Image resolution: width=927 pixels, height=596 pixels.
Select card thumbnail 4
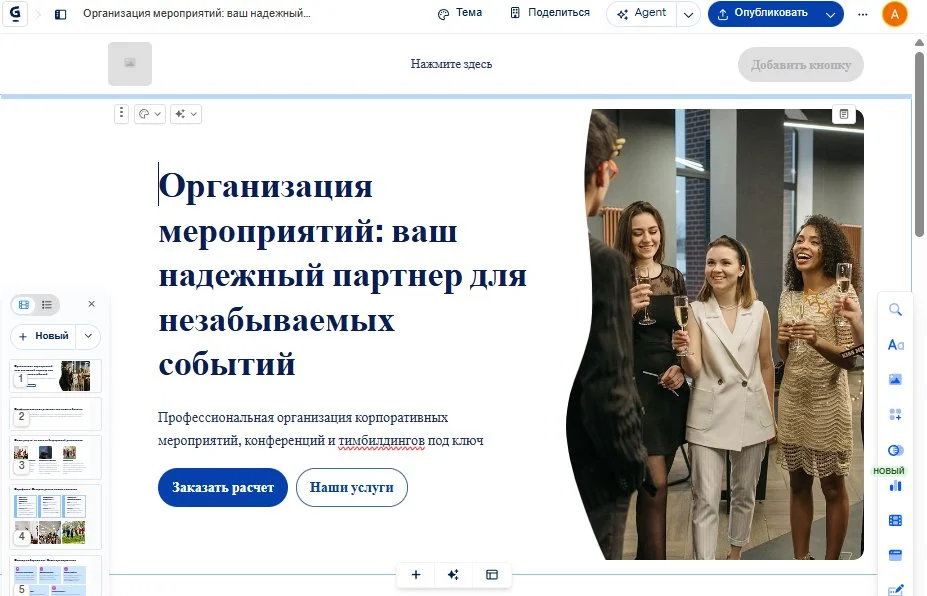pos(55,517)
